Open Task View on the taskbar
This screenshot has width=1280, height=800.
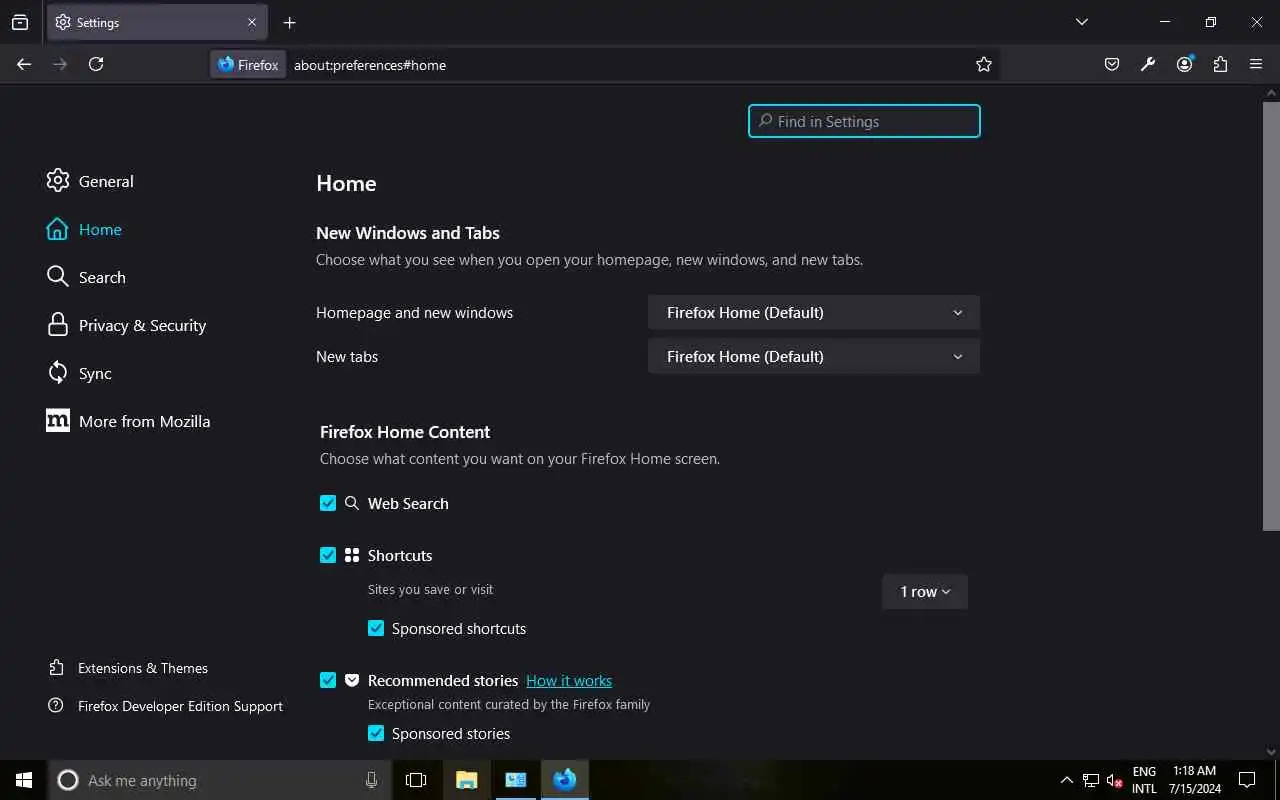[x=416, y=780]
